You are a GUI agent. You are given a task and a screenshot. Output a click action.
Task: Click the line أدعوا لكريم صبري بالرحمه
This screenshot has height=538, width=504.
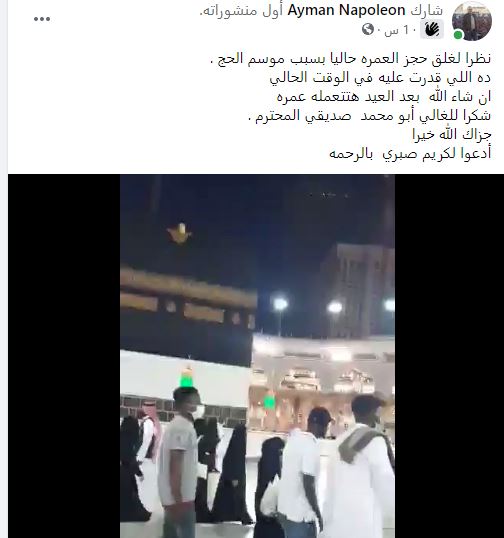[x=410, y=154]
